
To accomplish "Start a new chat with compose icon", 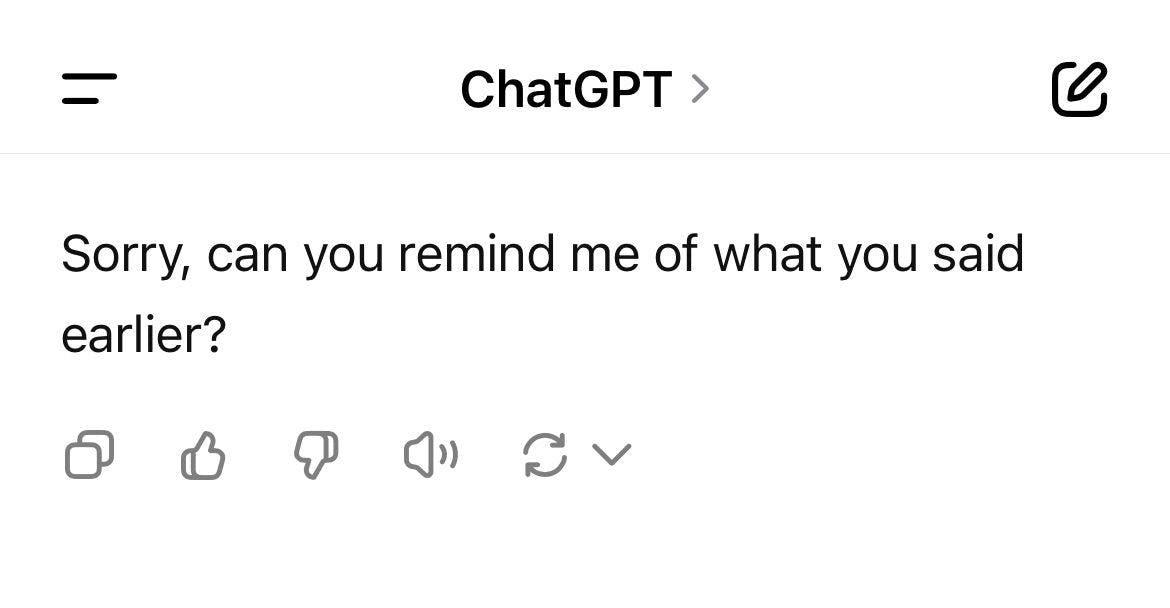I will 1080,89.
